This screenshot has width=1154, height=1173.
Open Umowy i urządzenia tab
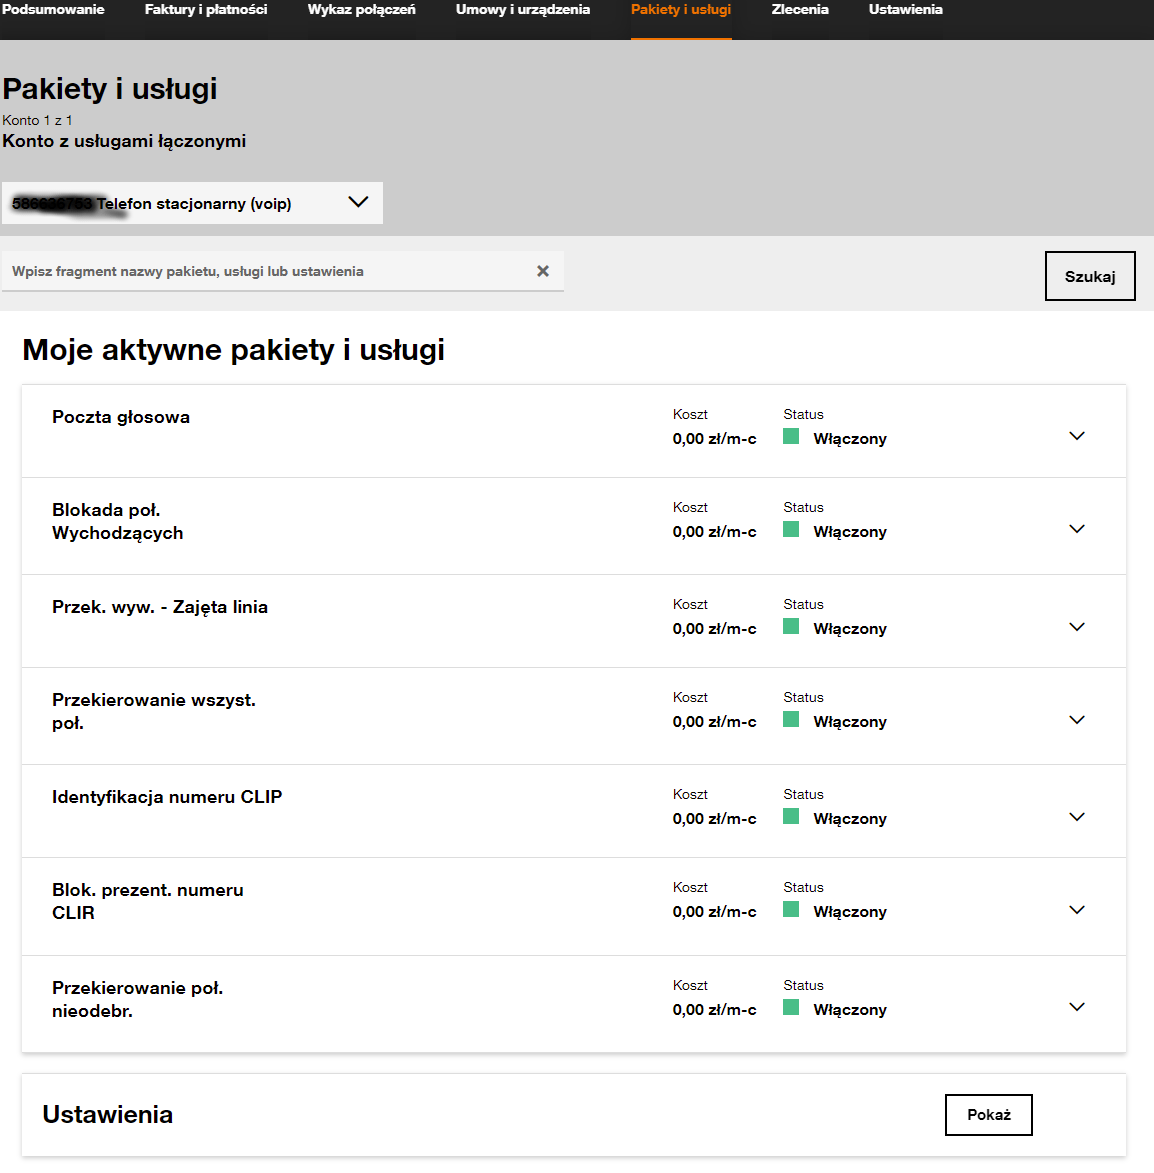523,10
